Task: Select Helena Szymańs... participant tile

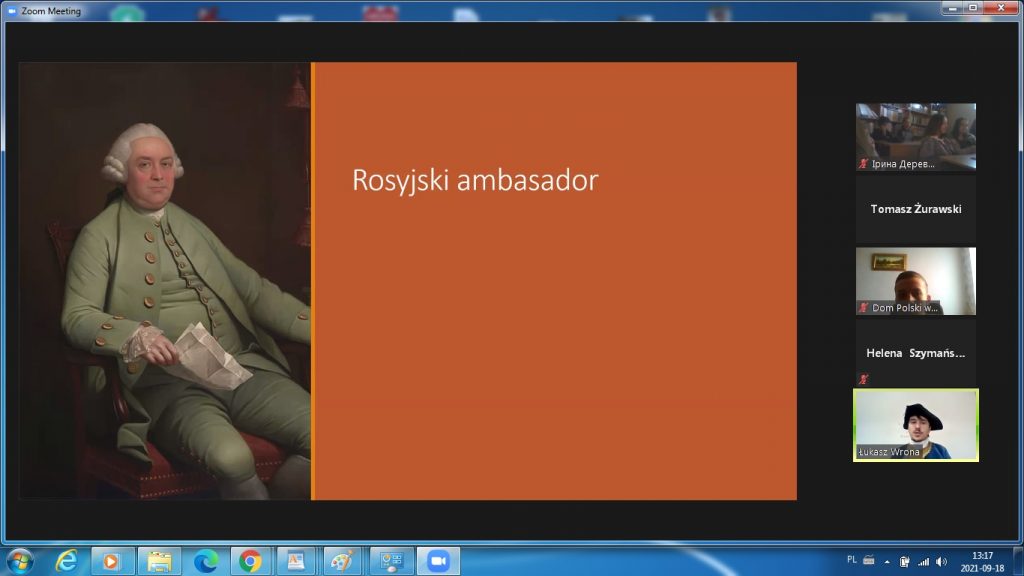Action: [x=915, y=354]
